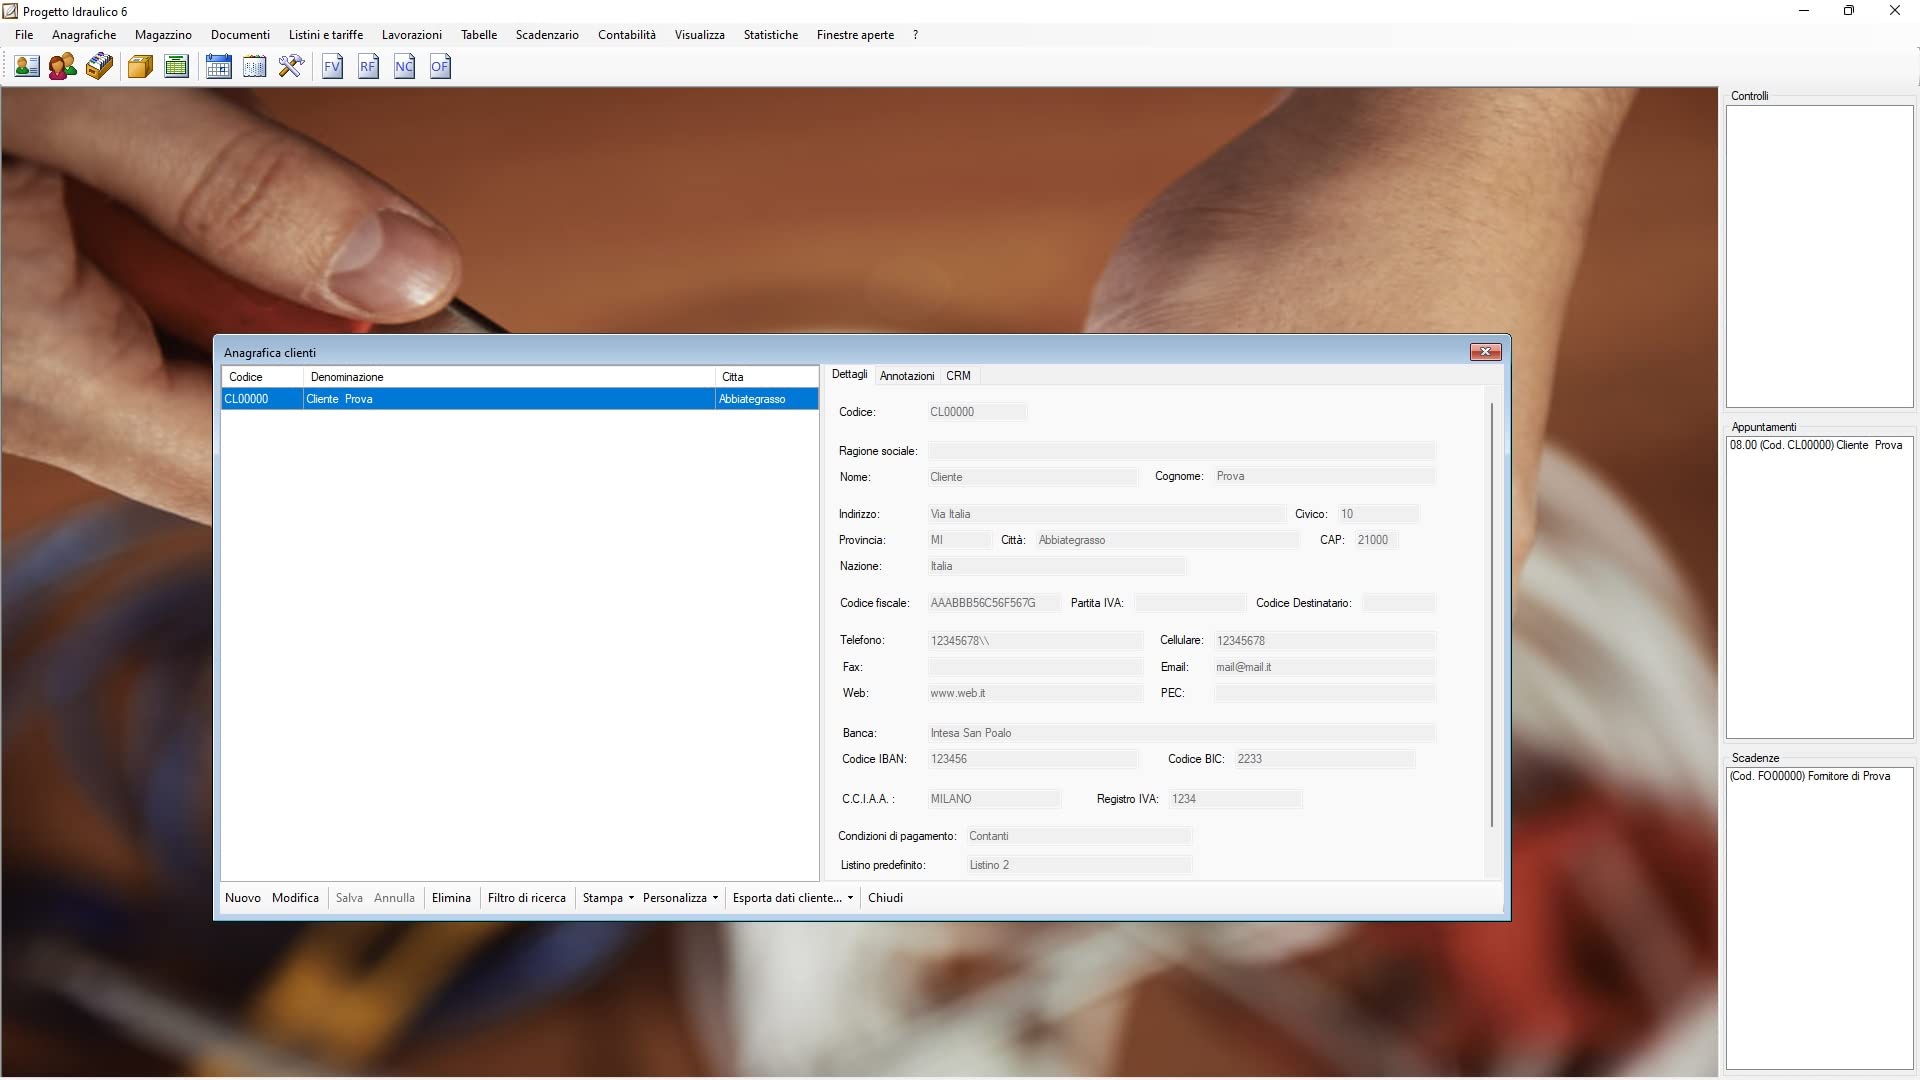Open the File menu

24,35
